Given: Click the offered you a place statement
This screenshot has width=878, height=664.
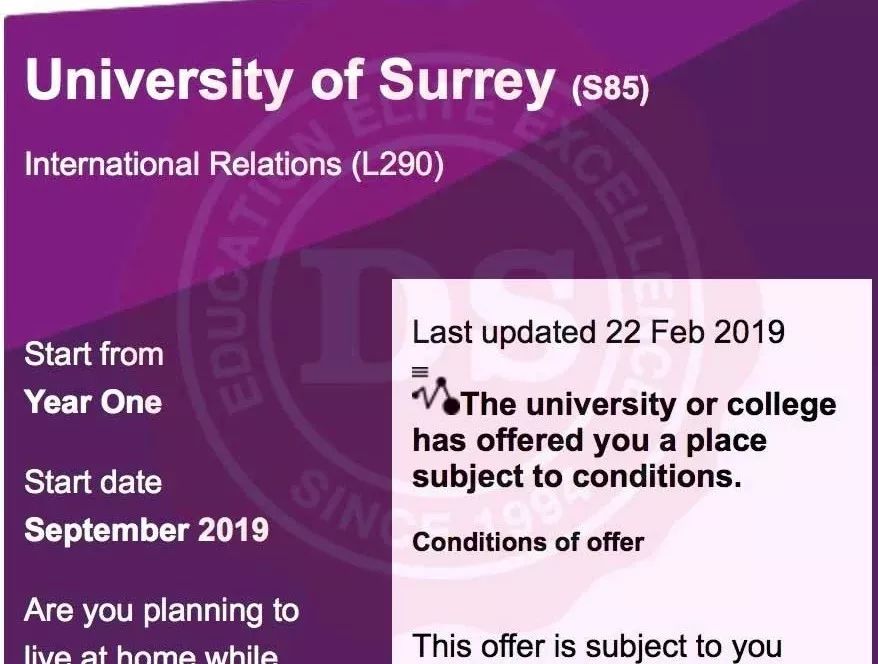Looking at the screenshot, I should tap(589, 440).
